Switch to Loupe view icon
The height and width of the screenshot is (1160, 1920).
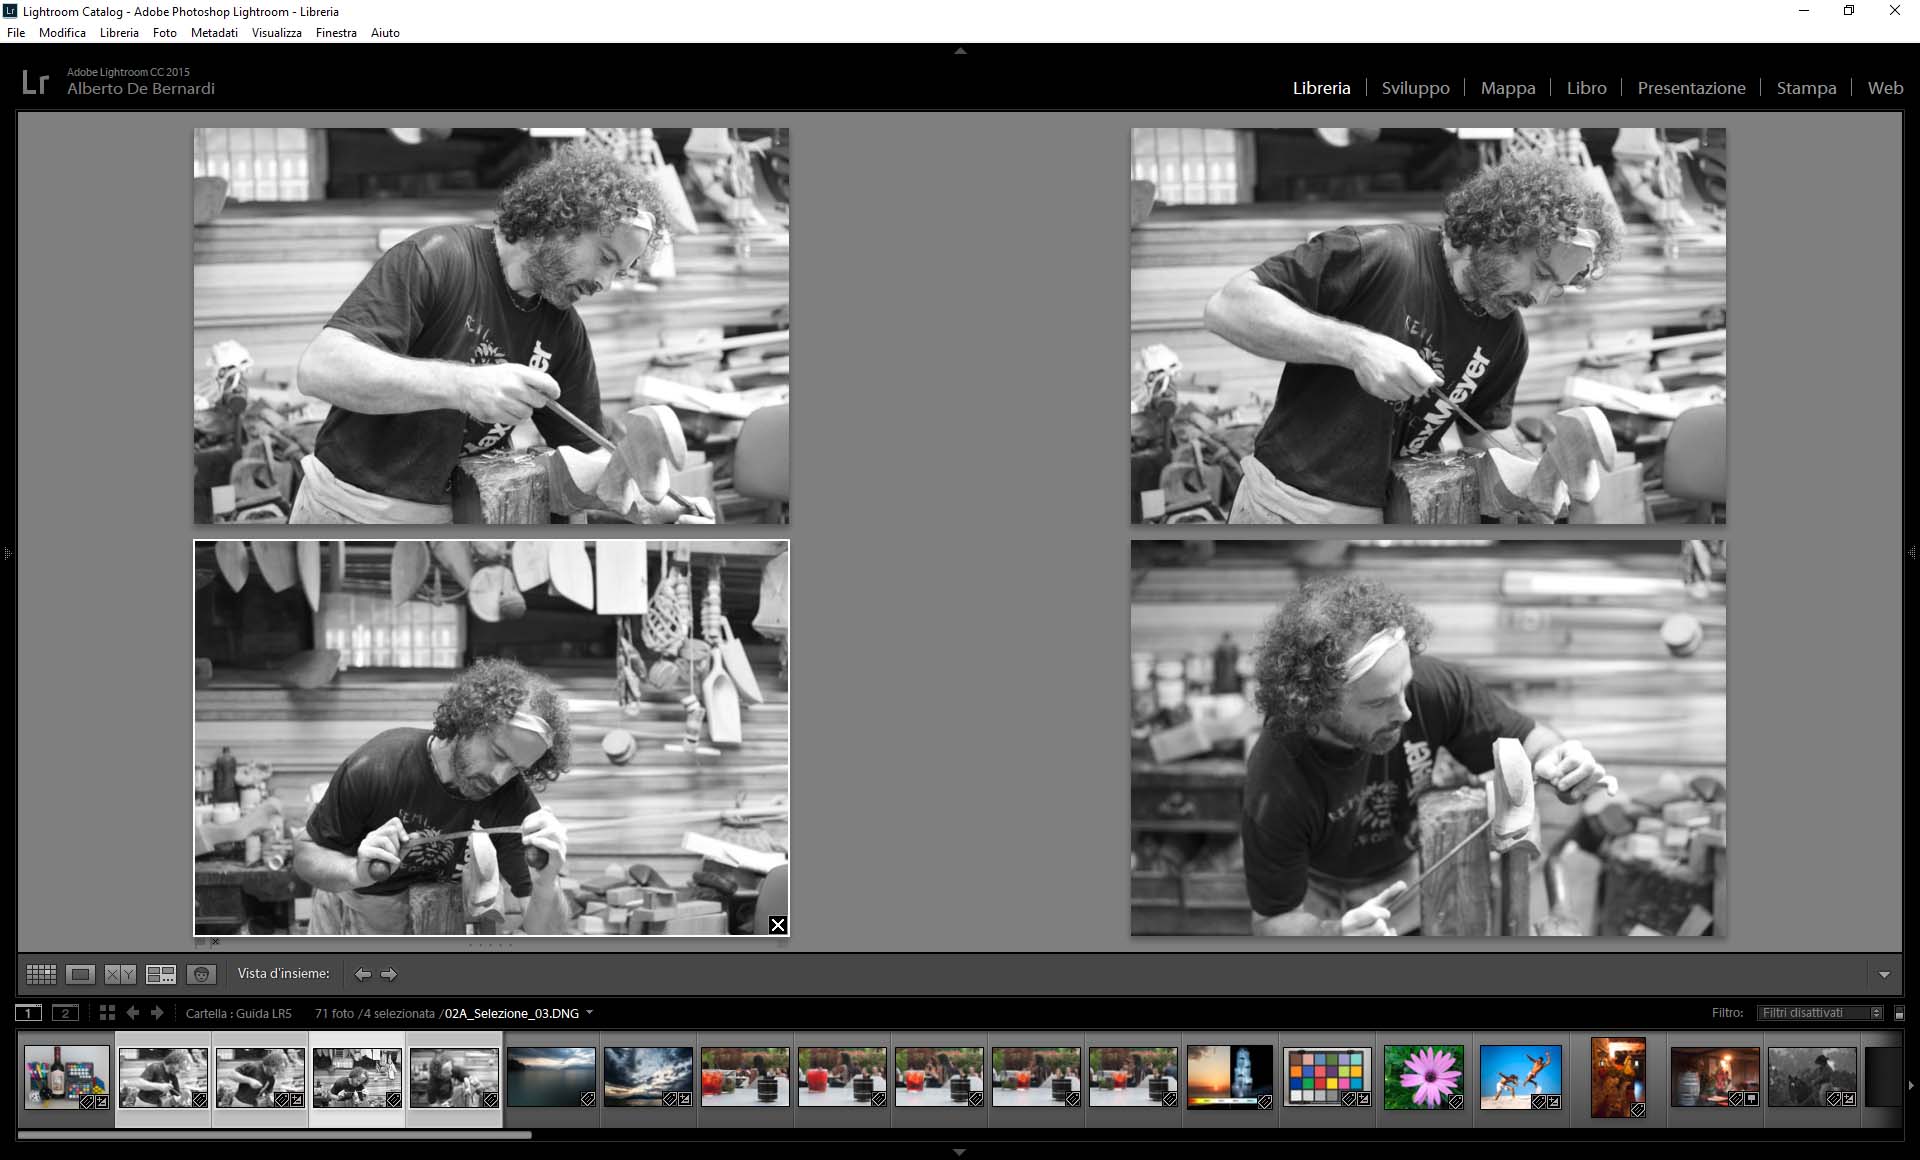[x=80, y=974]
